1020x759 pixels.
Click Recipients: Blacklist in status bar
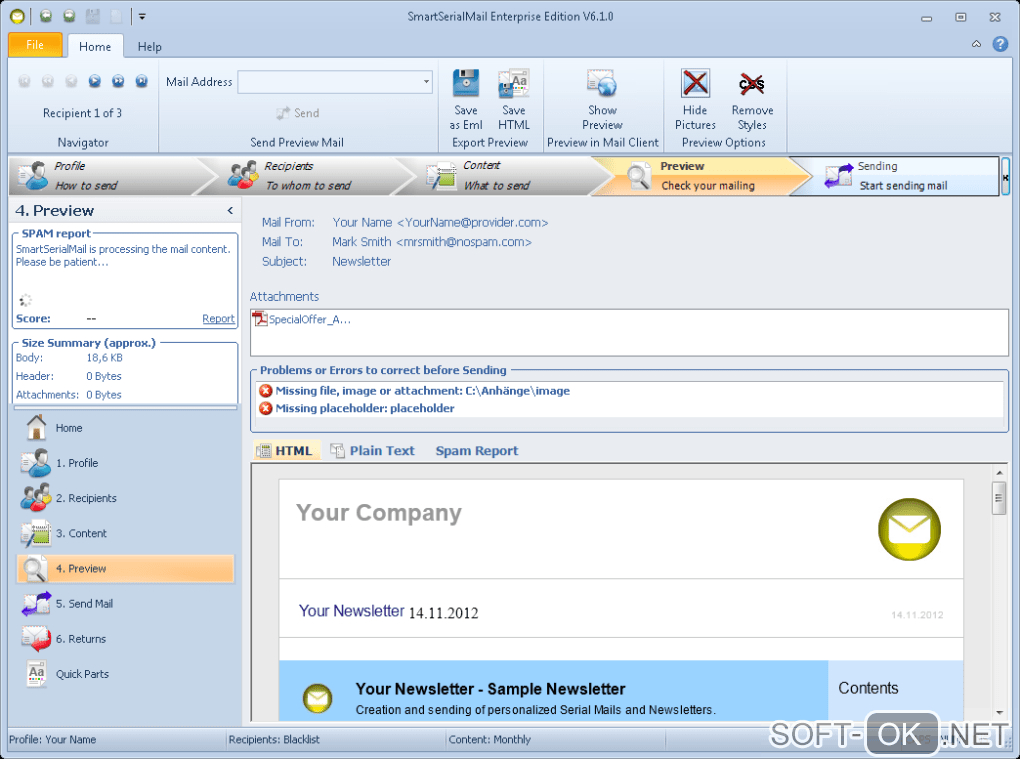pyautogui.click(x=274, y=739)
